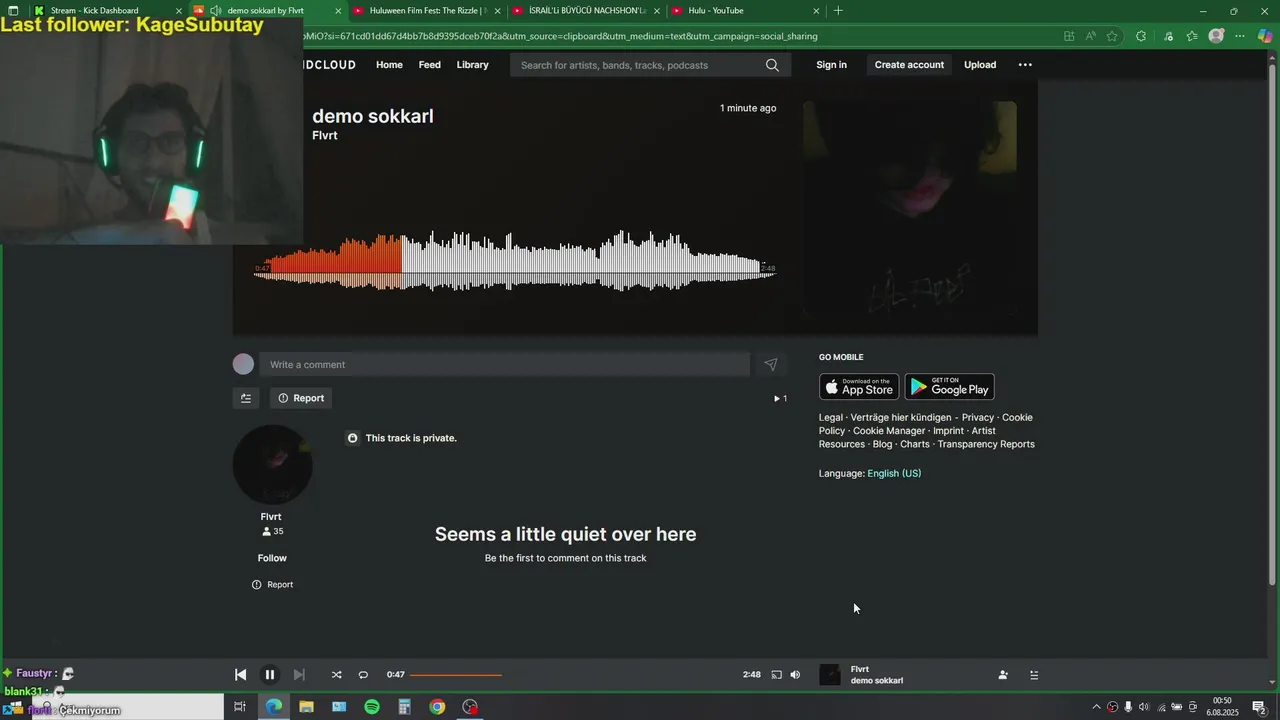1280x720 pixels.
Task: Open the Blog footer link
Action: (x=882, y=444)
